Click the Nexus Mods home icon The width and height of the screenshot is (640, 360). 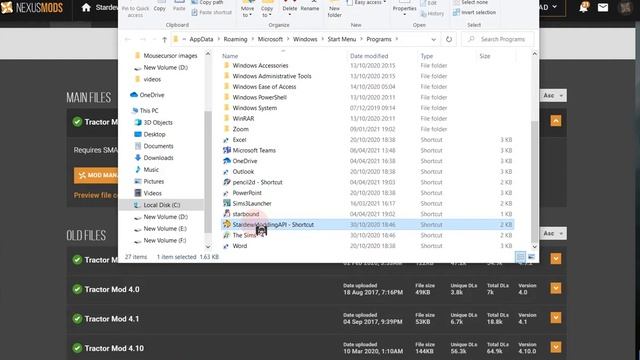[x=86, y=7]
